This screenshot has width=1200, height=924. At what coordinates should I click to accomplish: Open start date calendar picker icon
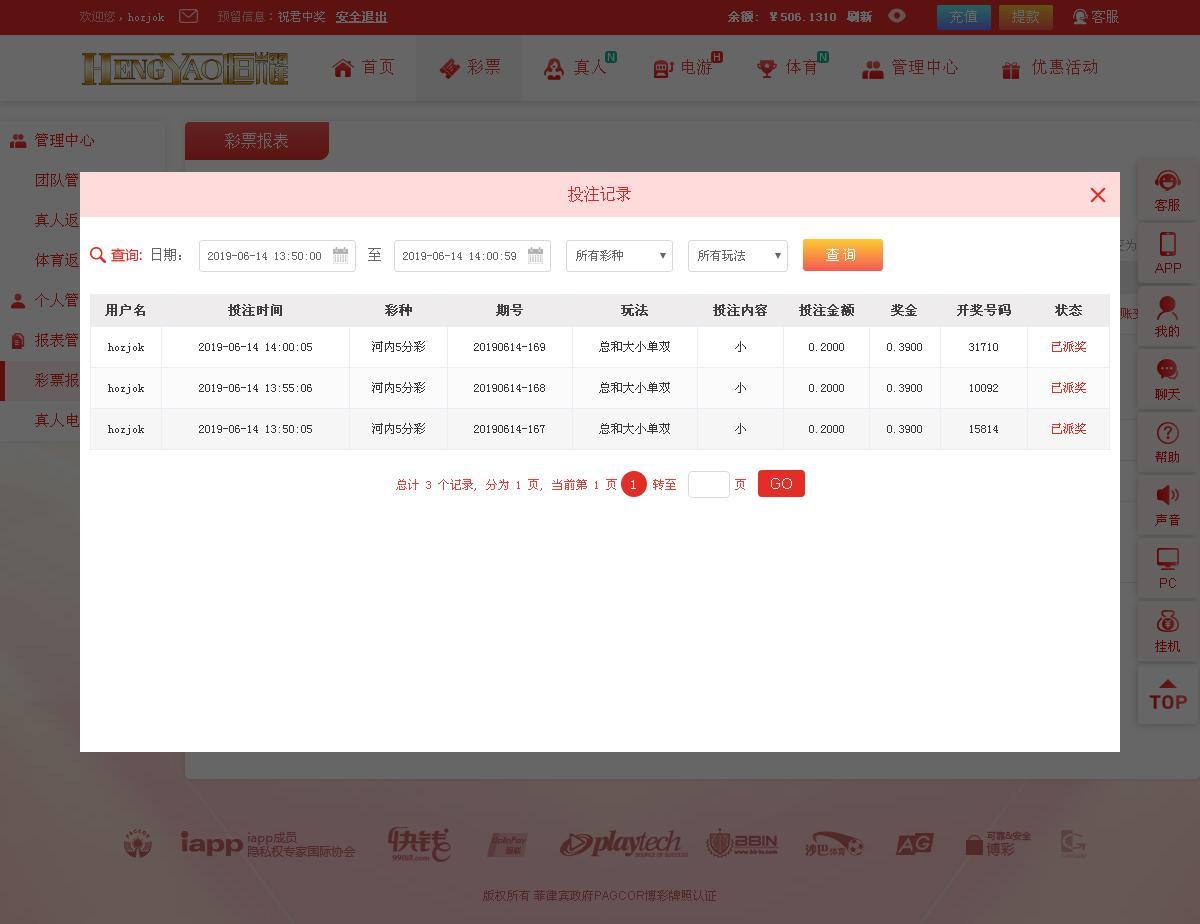[x=340, y=255]
